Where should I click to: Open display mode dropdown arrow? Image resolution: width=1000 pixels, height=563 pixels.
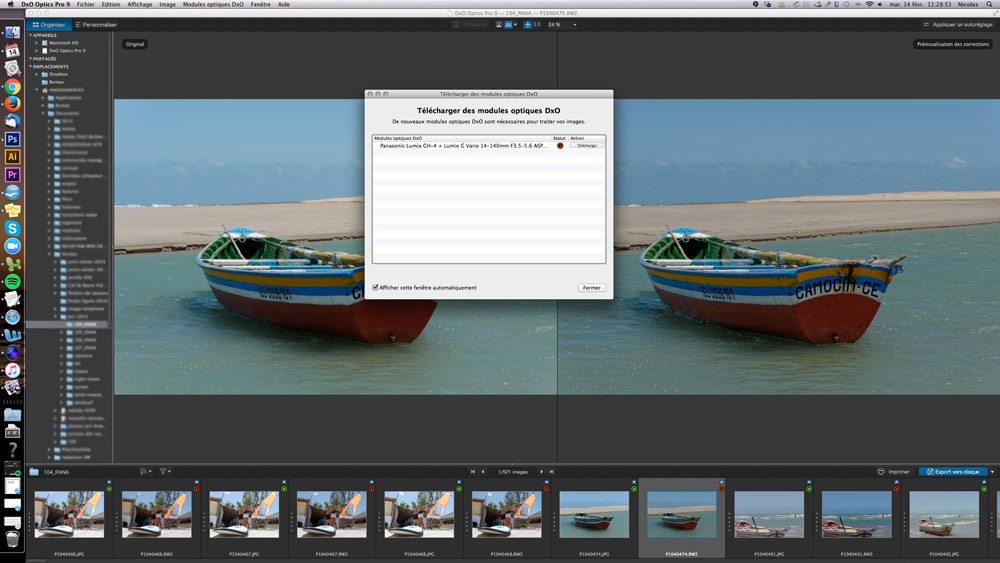[x=515, y=25]
